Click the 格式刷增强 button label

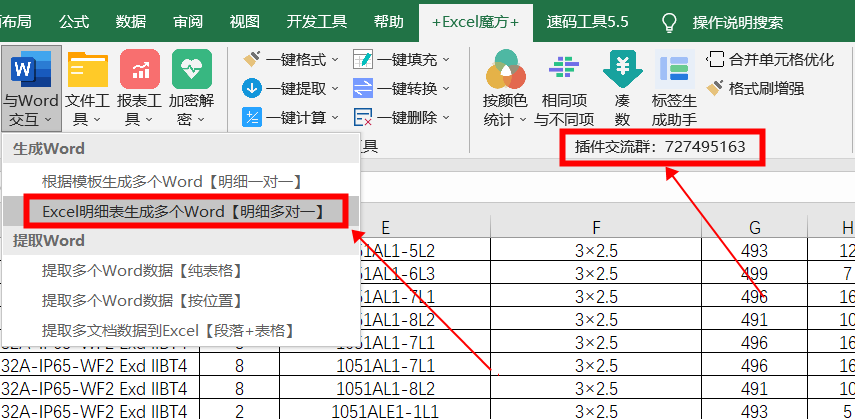tap(767, 88)
